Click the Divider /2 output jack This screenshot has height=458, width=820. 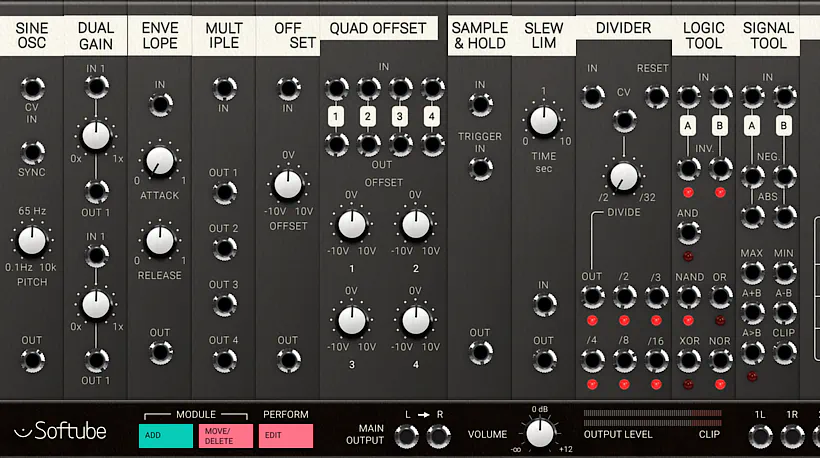624,297
